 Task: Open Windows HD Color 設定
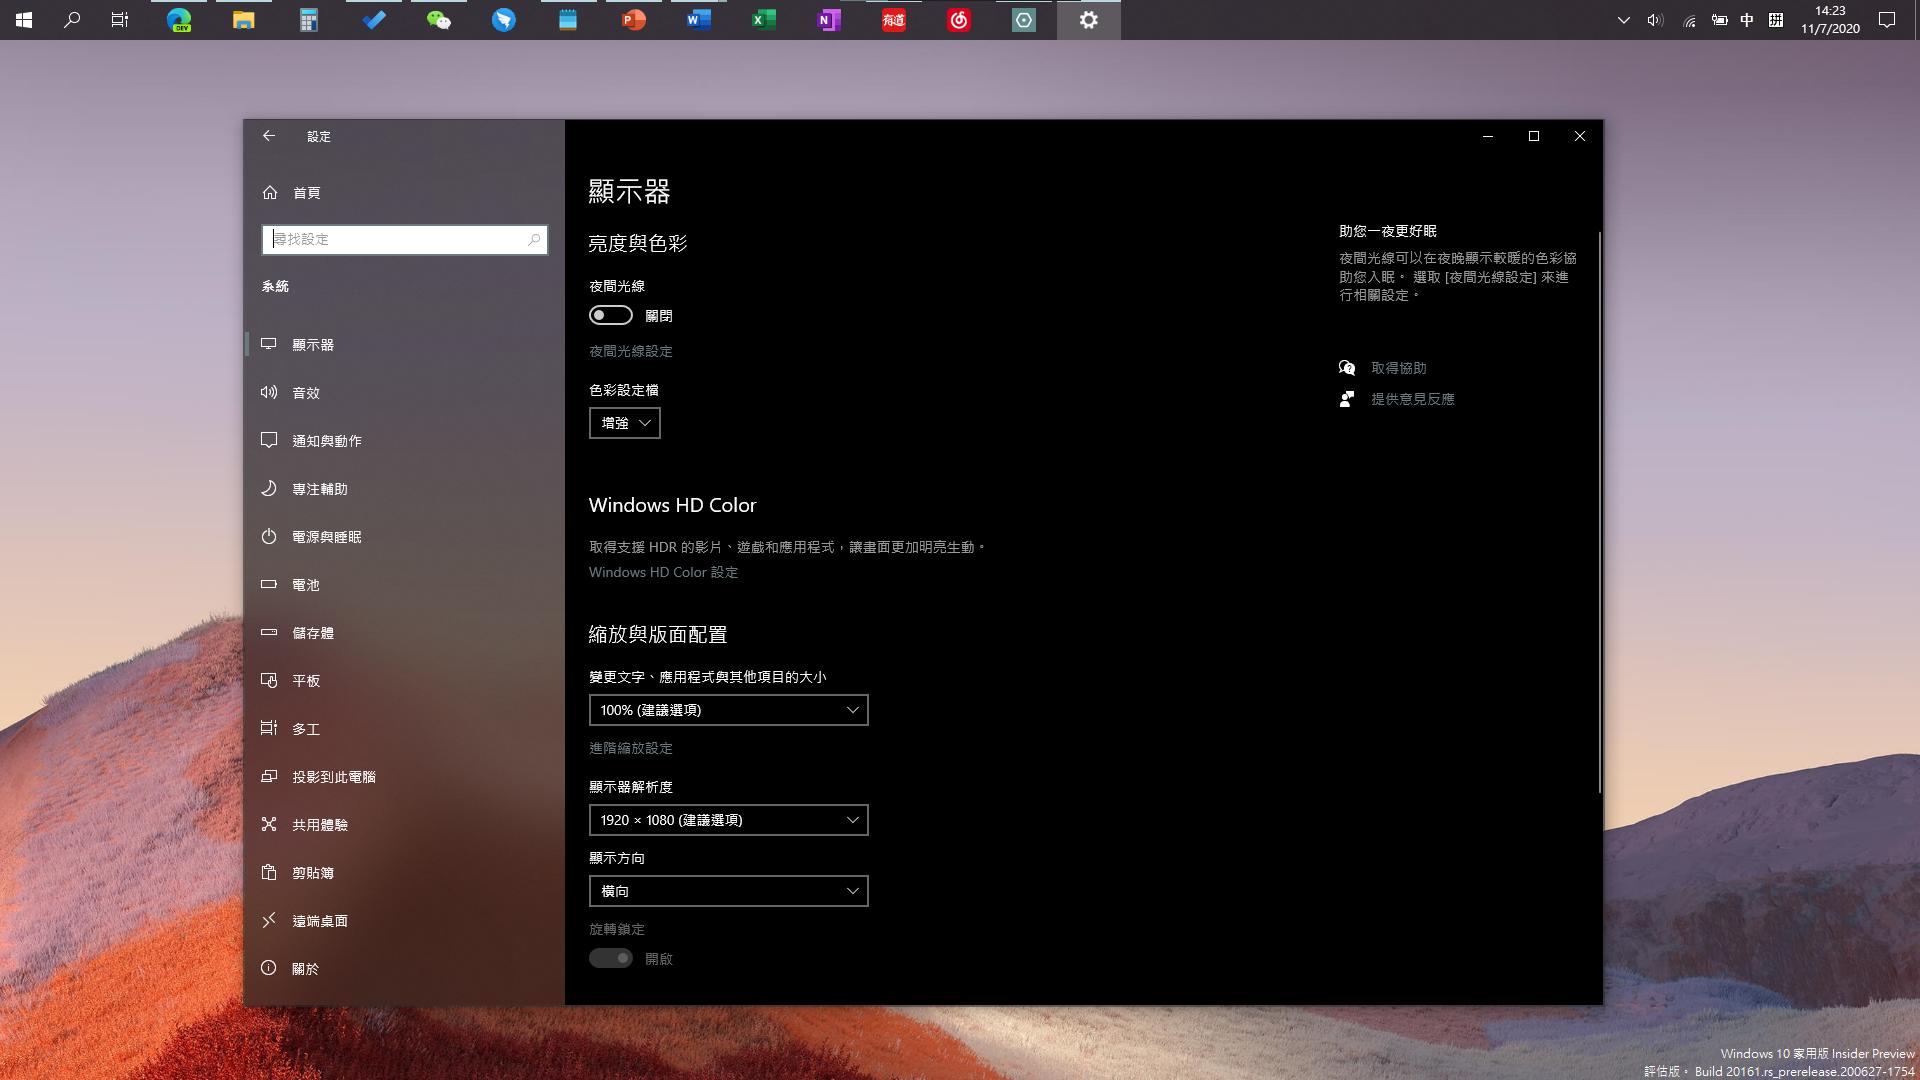tap(662, 571)
